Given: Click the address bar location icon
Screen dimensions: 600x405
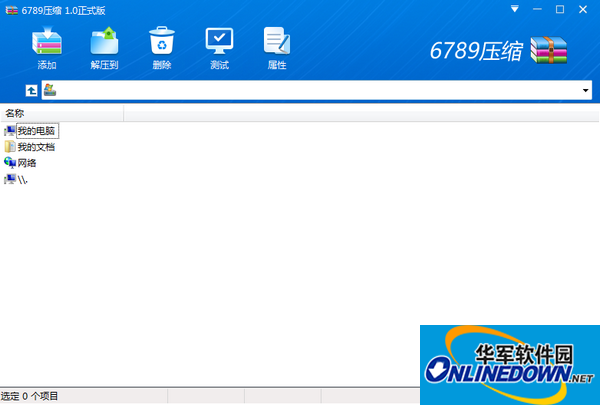Looking at the screenshot, I should click(x=50, y=90).
